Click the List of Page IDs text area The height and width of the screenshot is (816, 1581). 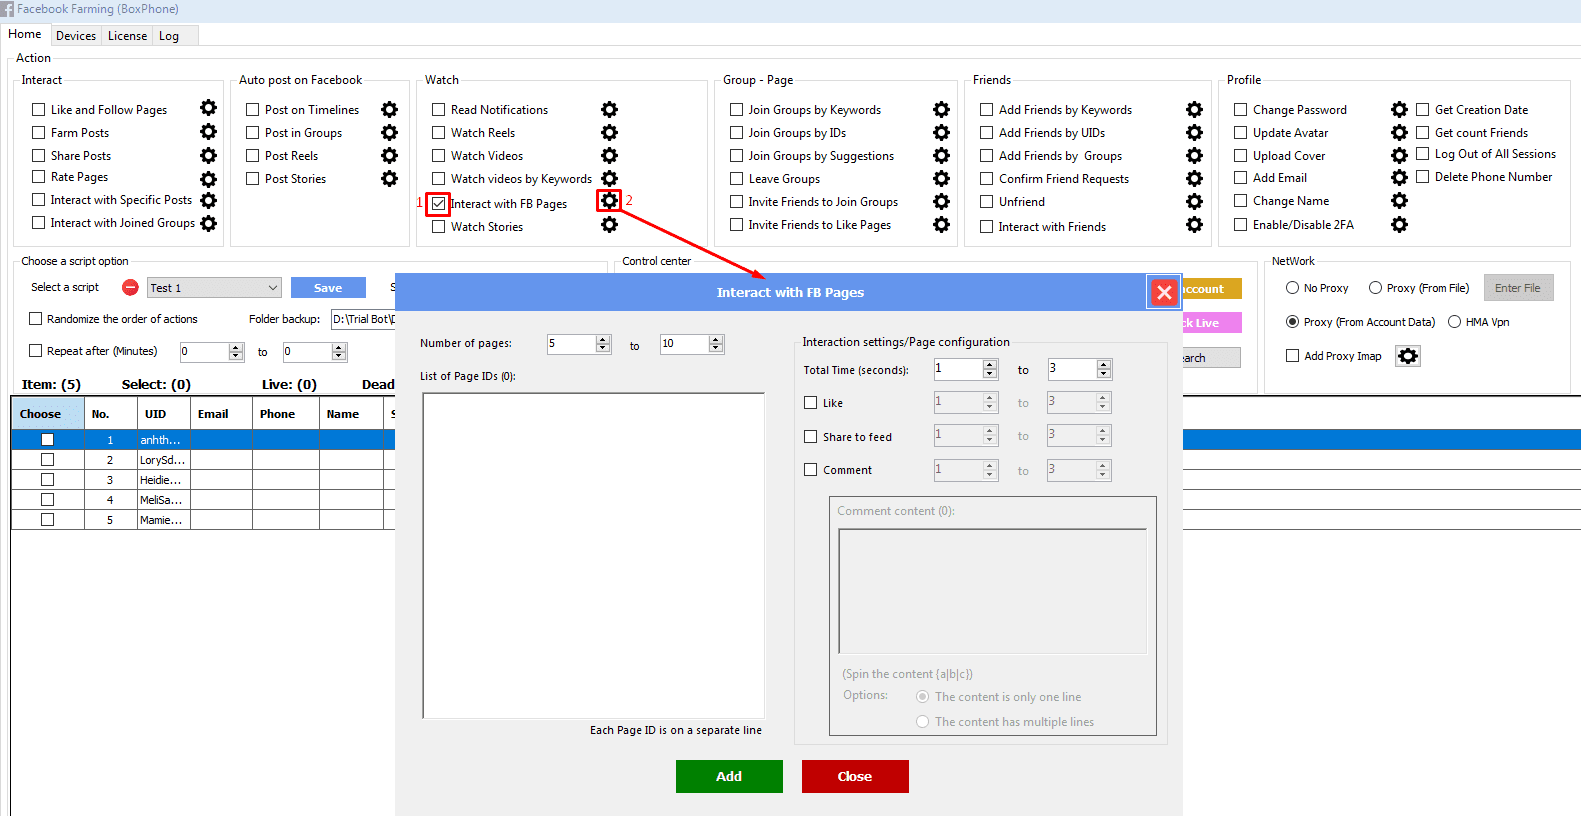click(x=594, y=555)
